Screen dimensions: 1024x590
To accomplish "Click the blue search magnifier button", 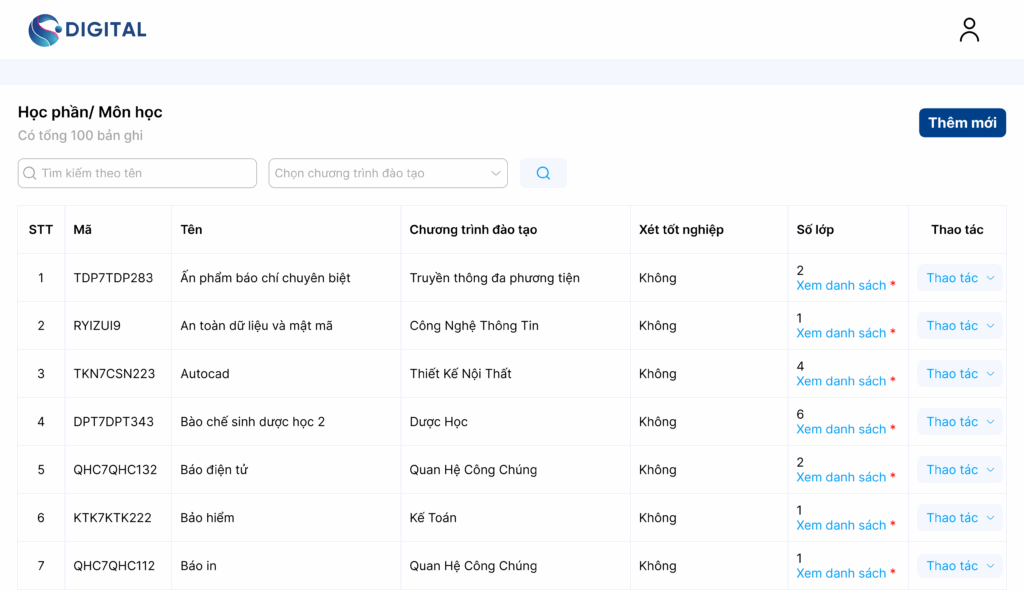I will coord(542,173).
